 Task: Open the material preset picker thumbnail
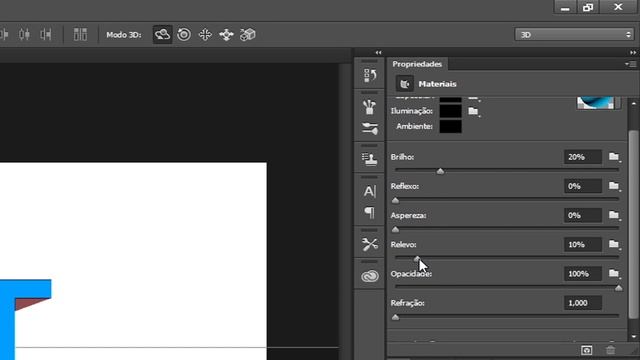[x=595, y=102]
